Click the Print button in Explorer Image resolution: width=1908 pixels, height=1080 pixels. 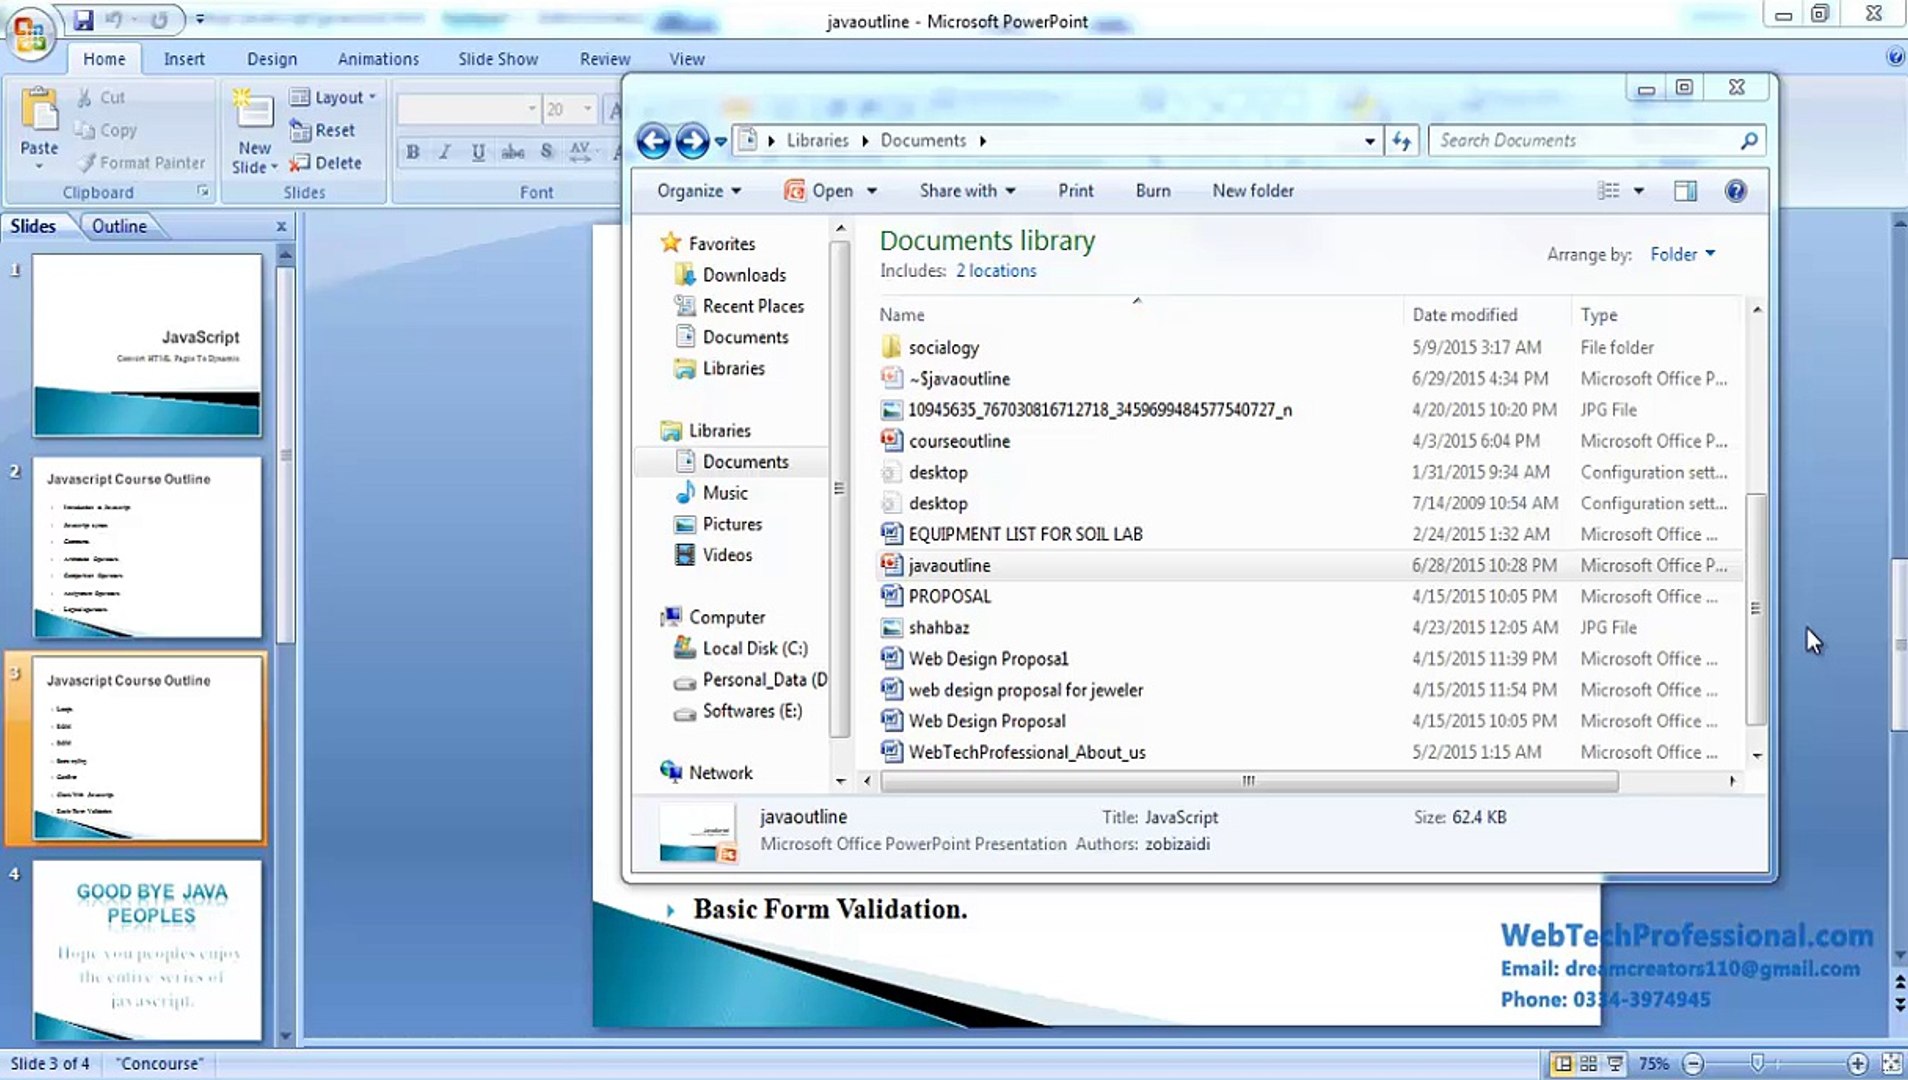tap(1076, 190)
